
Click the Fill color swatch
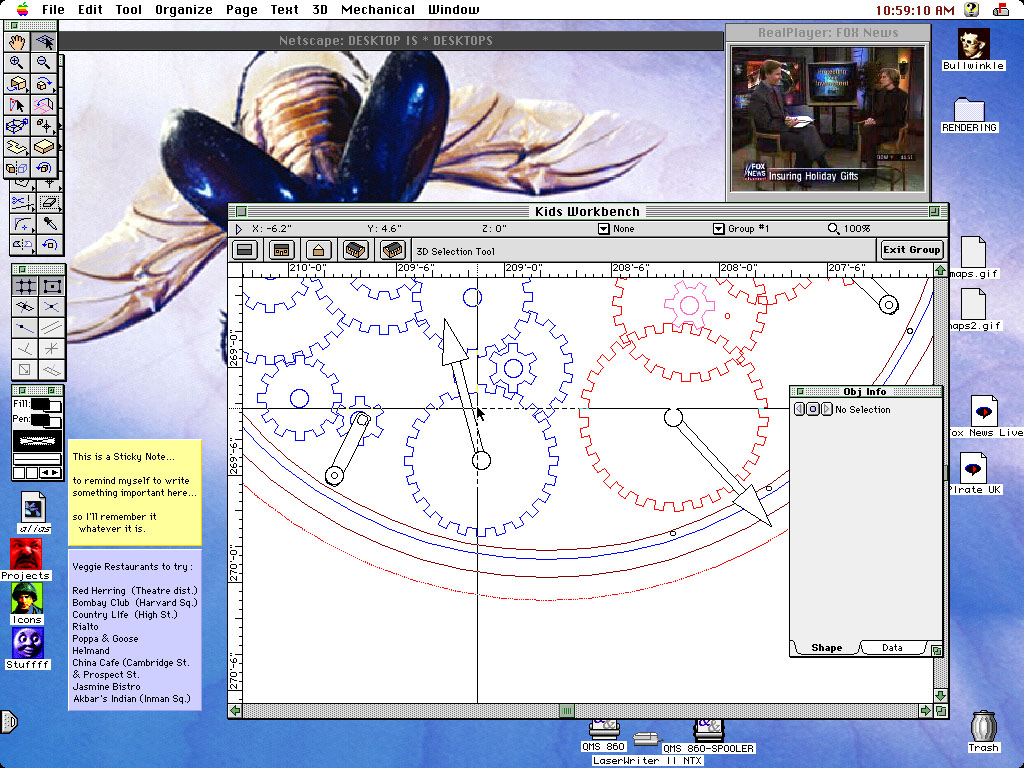(42, 404)
